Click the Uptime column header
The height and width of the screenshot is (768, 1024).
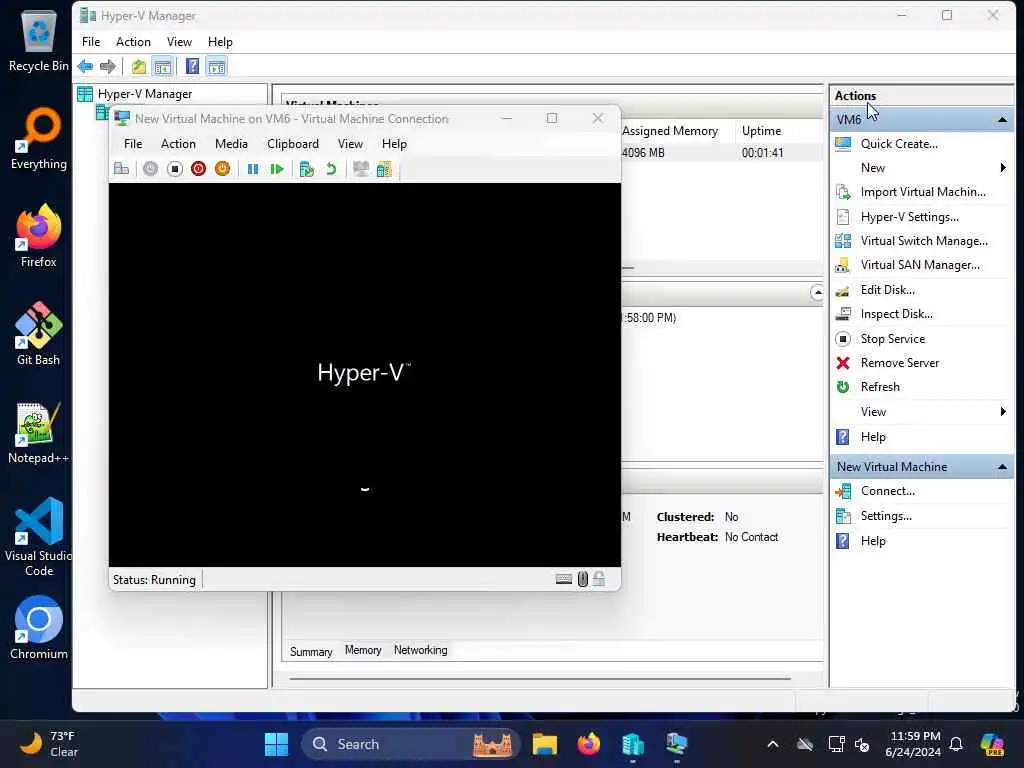point(761,131)
